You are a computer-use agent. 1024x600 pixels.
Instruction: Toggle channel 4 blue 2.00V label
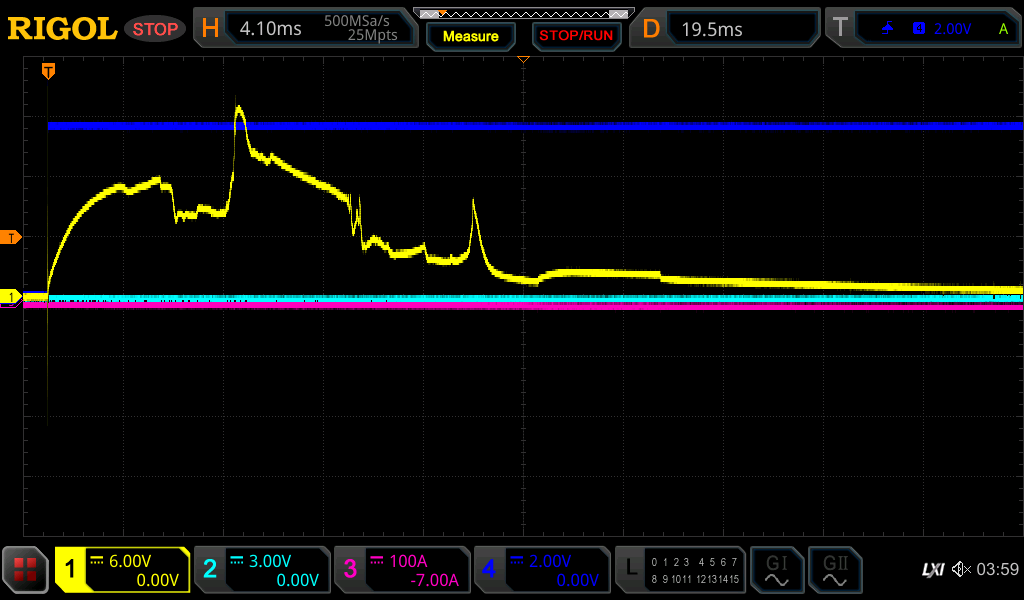(541, 570)
